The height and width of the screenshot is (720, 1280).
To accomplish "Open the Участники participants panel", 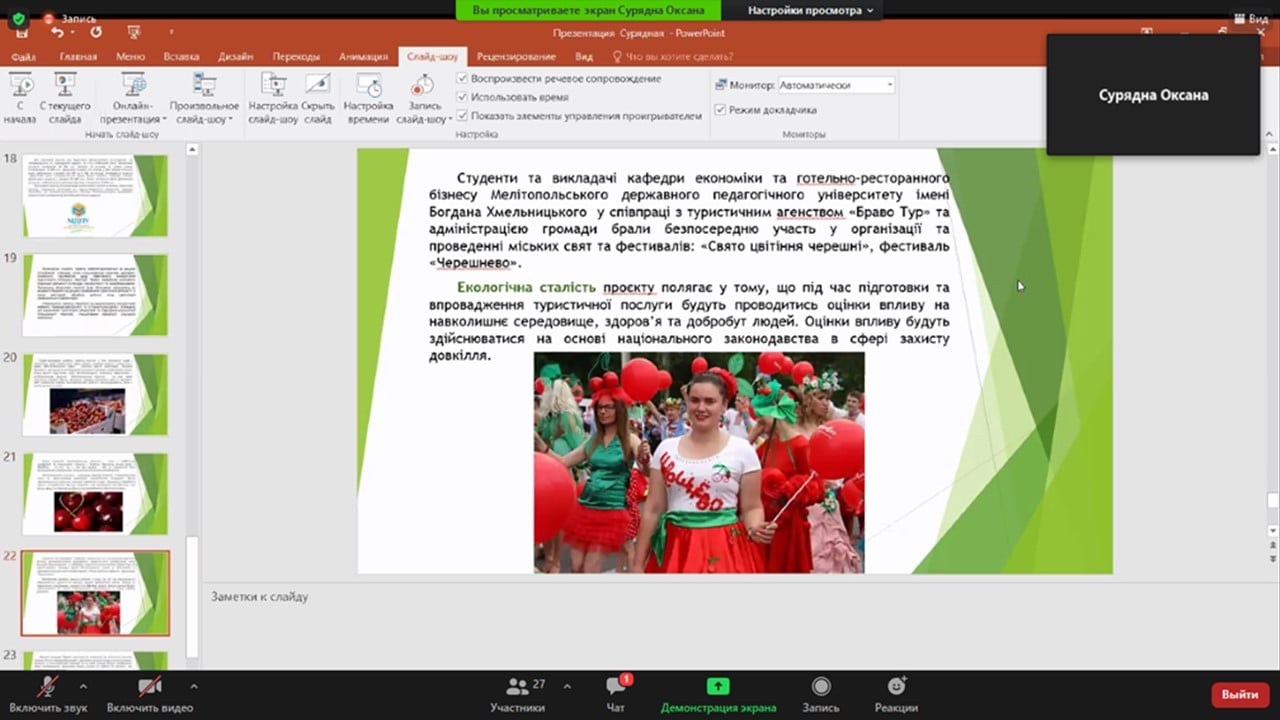I will [517, 687].
